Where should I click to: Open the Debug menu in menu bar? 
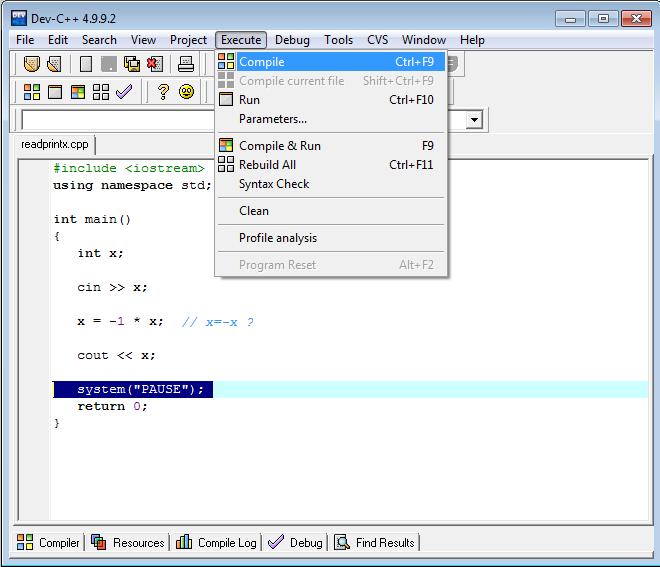coord(292,40)
